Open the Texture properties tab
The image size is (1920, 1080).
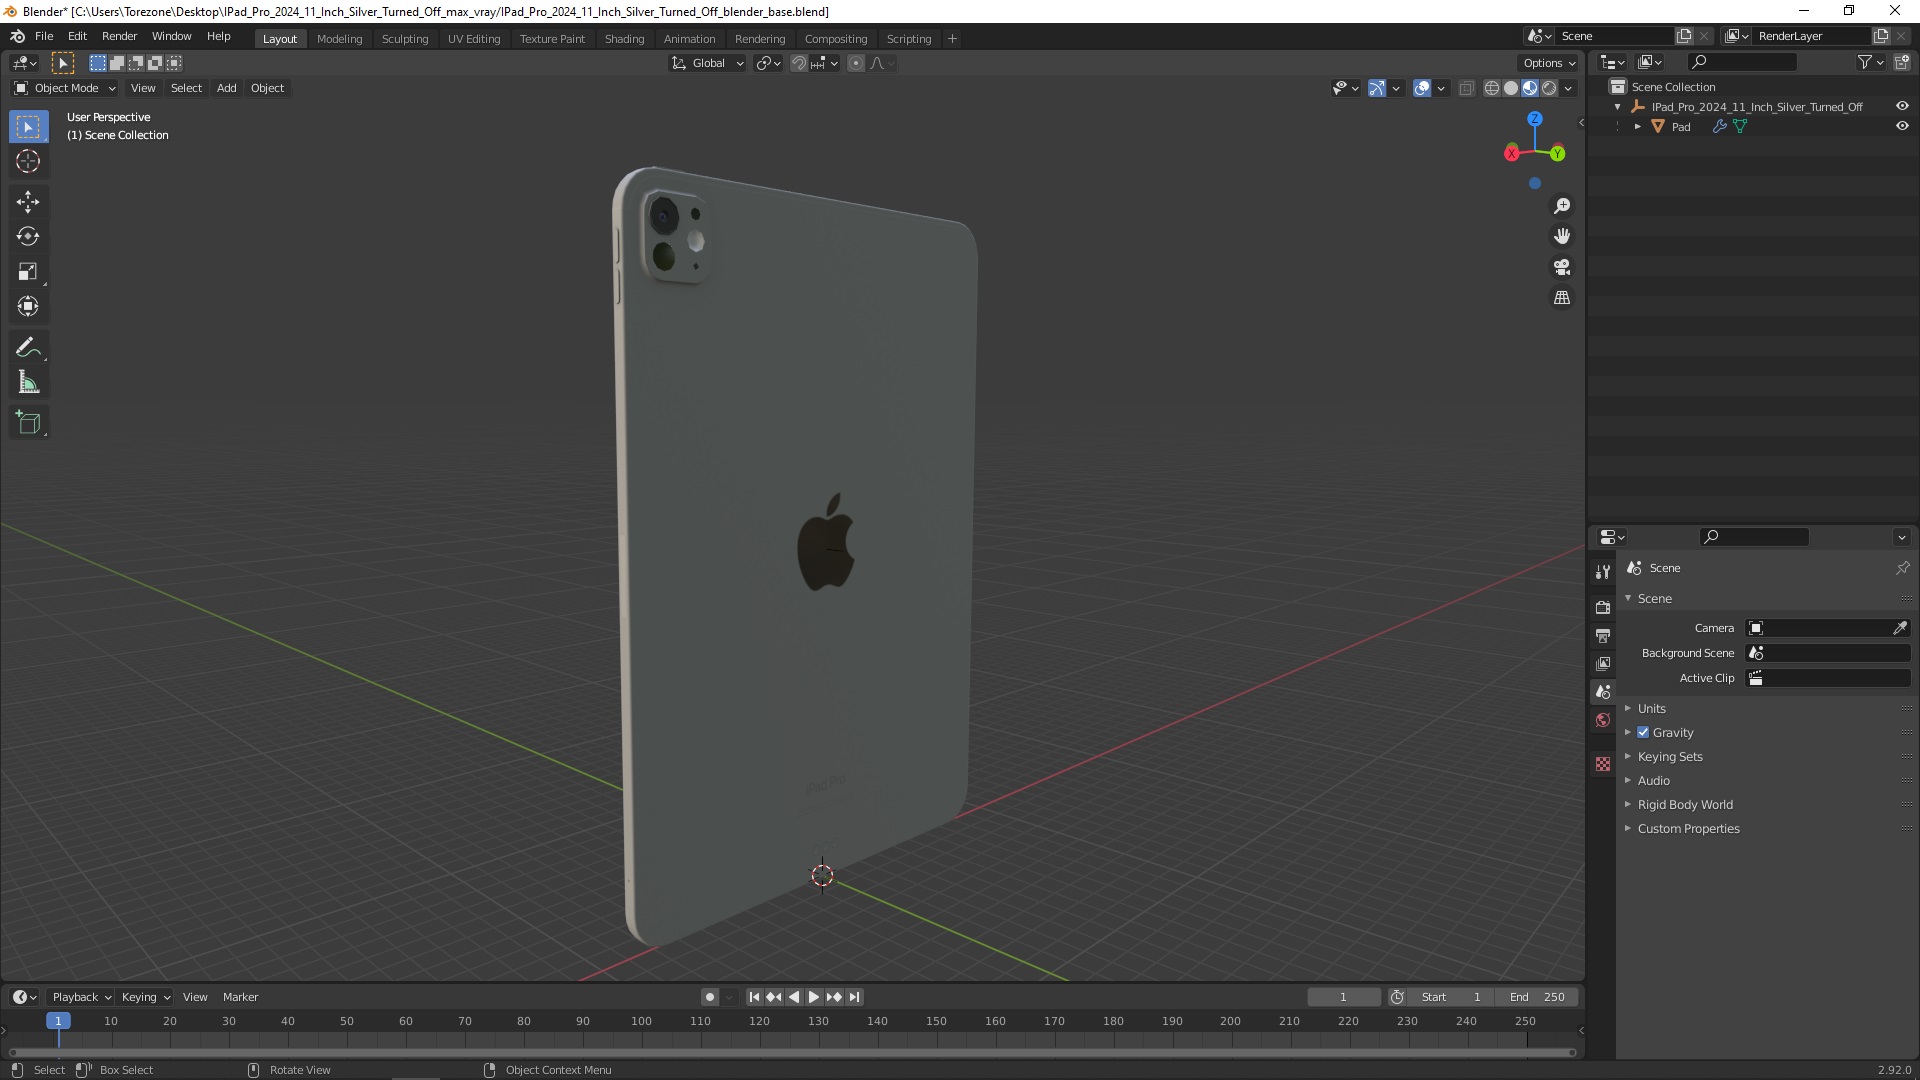pos(1603,764)
